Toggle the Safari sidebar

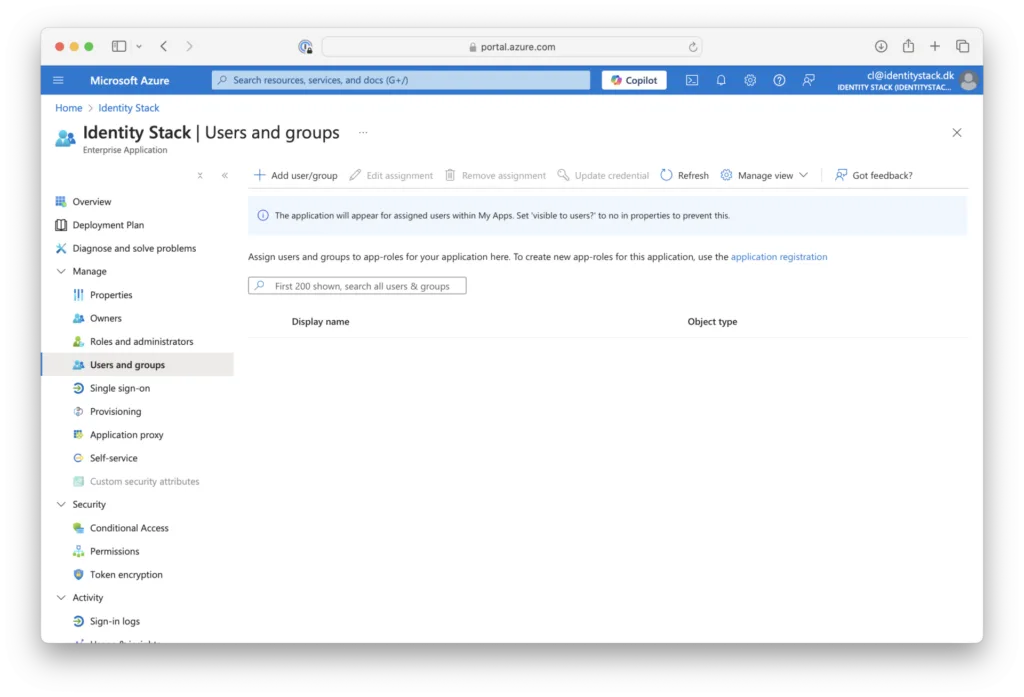tap(119, 46)
